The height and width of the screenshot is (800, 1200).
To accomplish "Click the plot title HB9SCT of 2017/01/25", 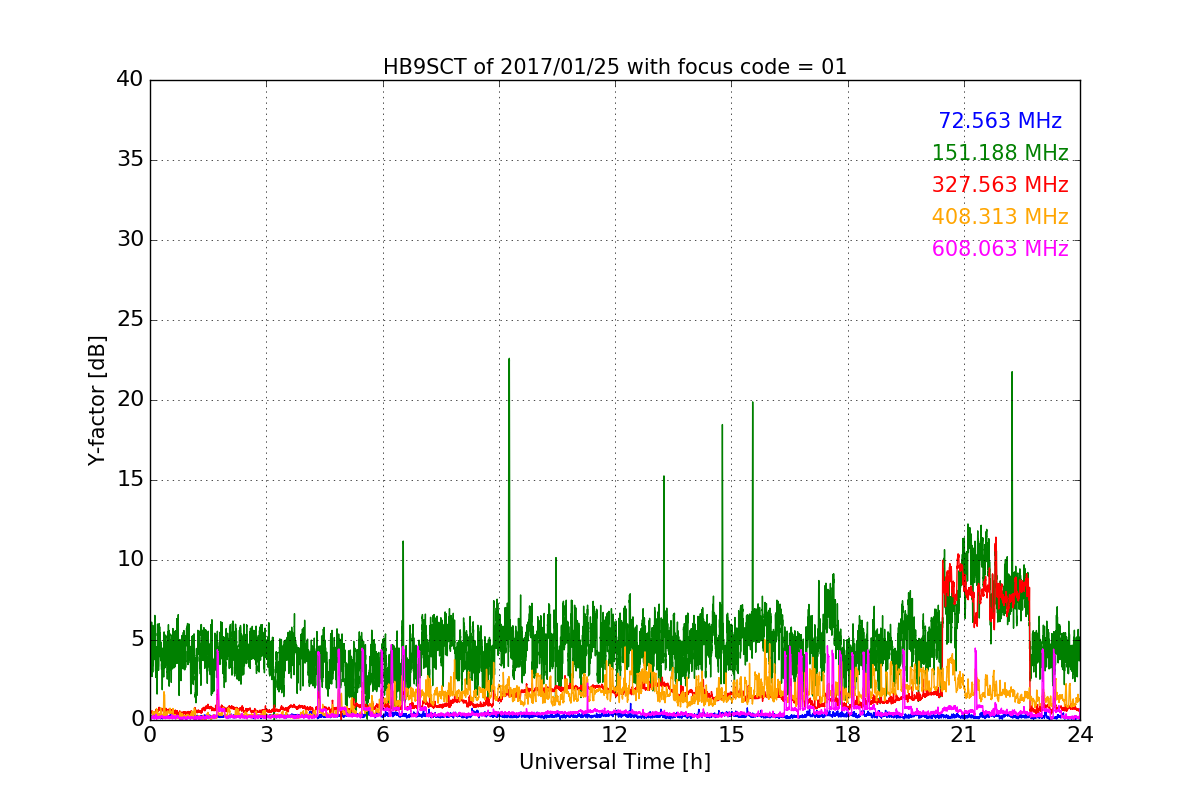I will (614, 67).
